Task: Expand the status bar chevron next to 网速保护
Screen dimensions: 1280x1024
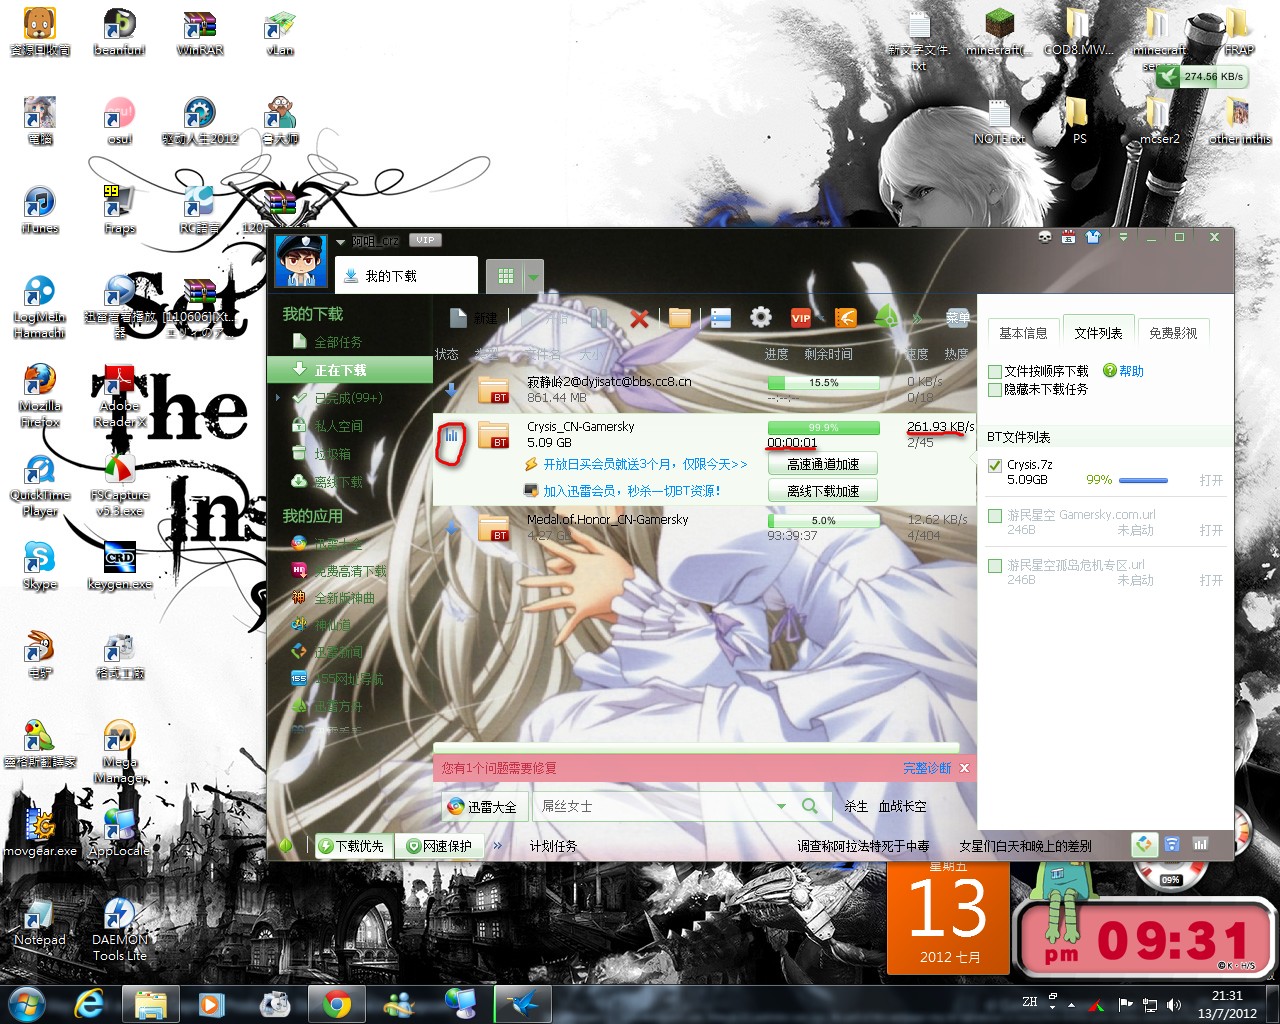Action: (x=500, y=846)
